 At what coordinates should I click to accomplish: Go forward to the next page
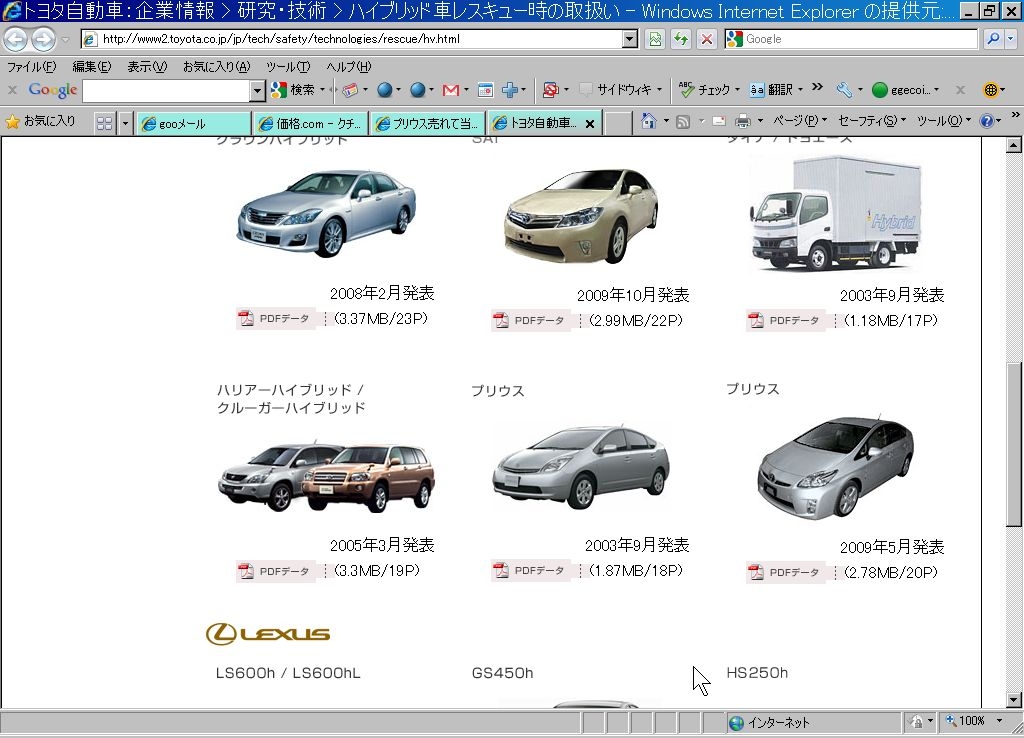44,39
